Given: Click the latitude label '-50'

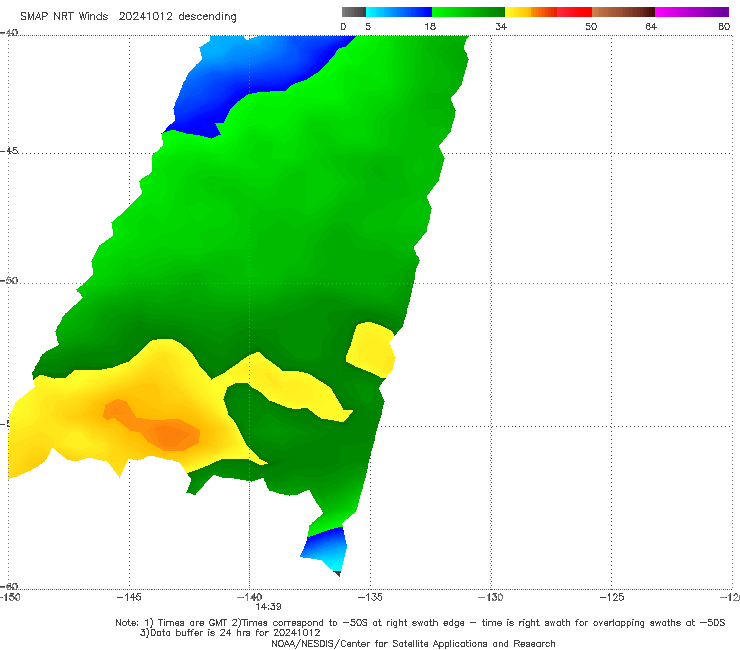Looking at the screenshot, I should point(9,280).
